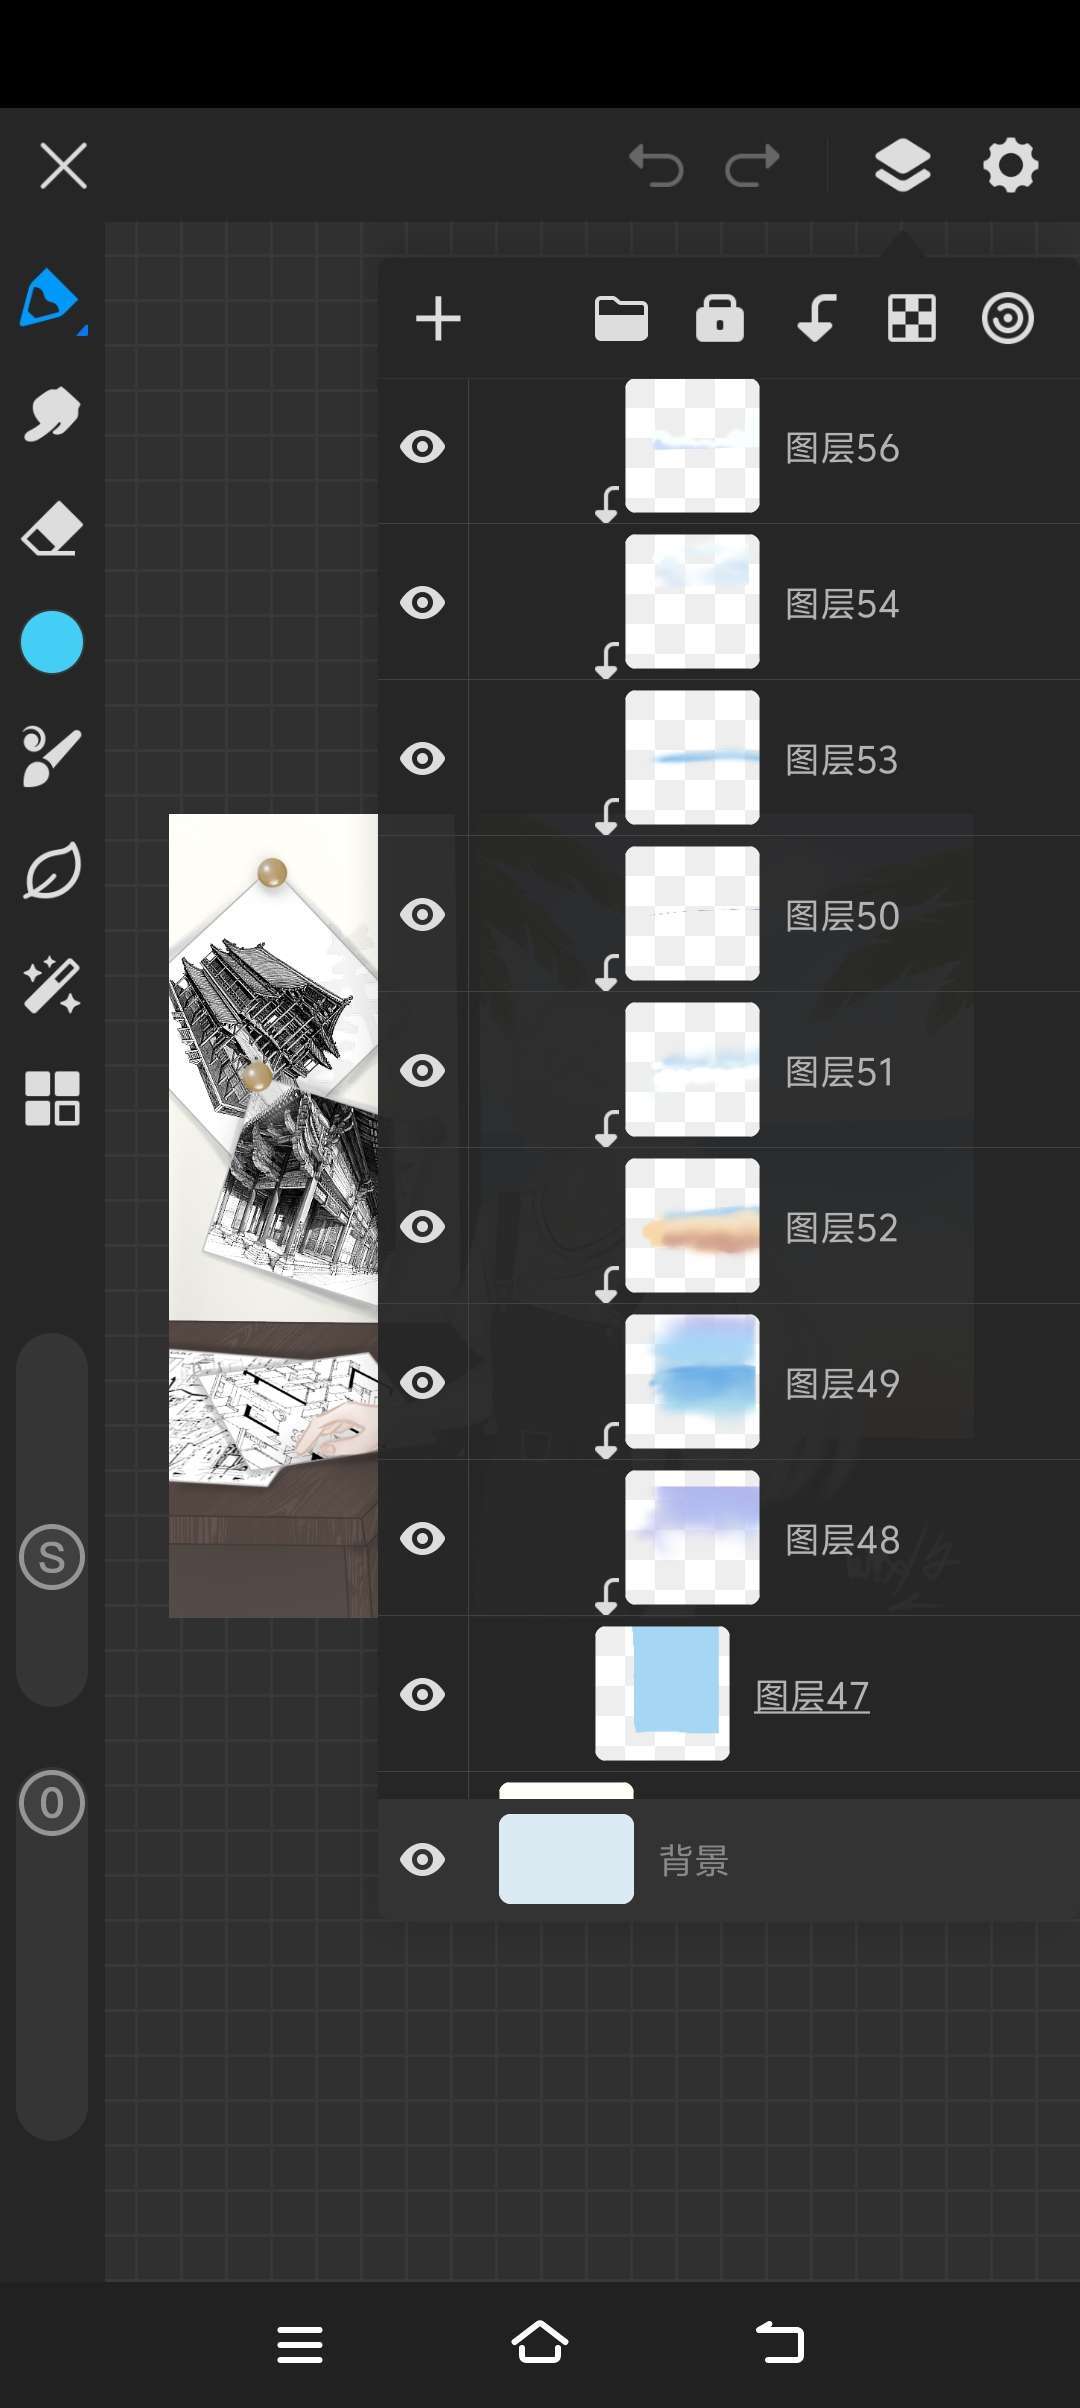Close the layers panel via layers icon
Image resolution: width=1080 pixels, height=2408 pixels.
point(903,166)
